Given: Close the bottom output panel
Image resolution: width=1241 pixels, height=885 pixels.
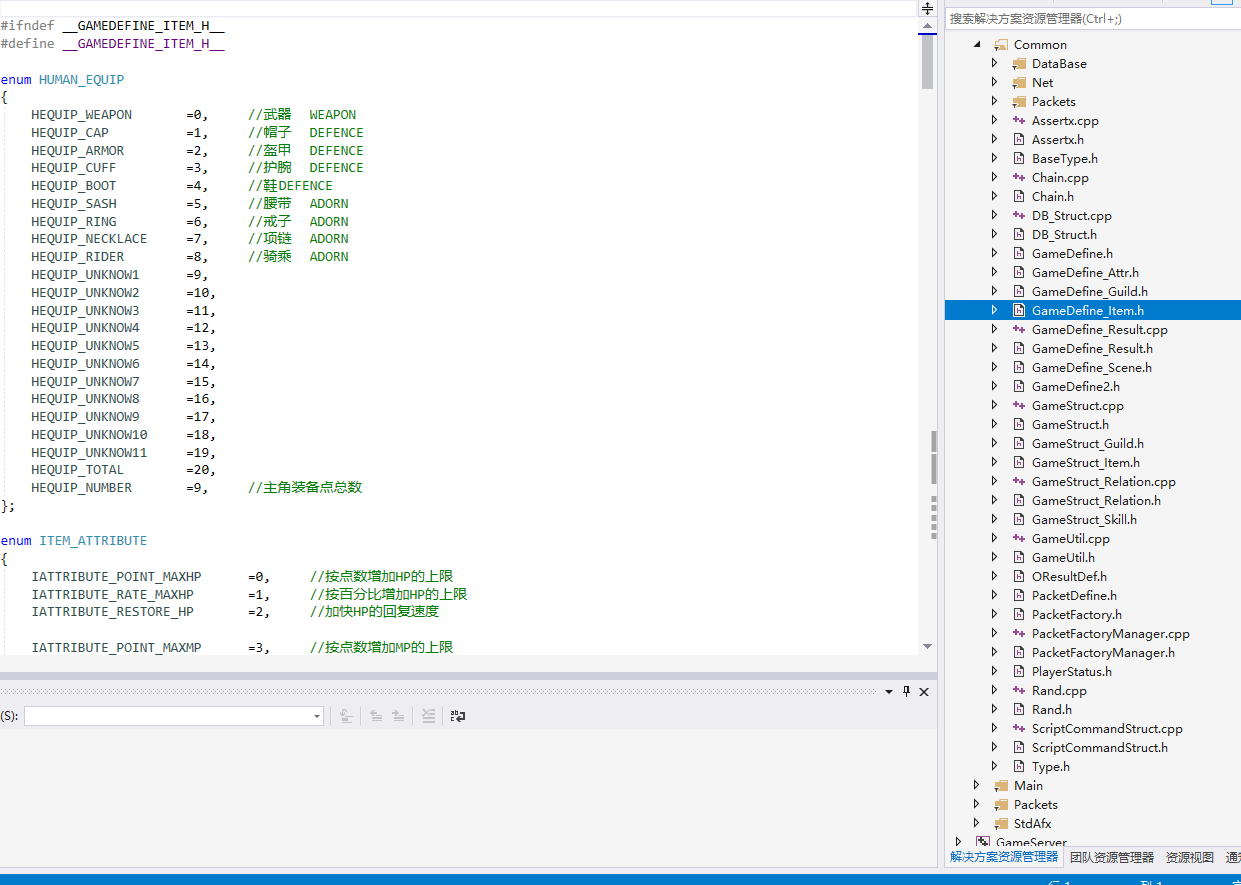Looking at the screenshot, I should point(924,692).
